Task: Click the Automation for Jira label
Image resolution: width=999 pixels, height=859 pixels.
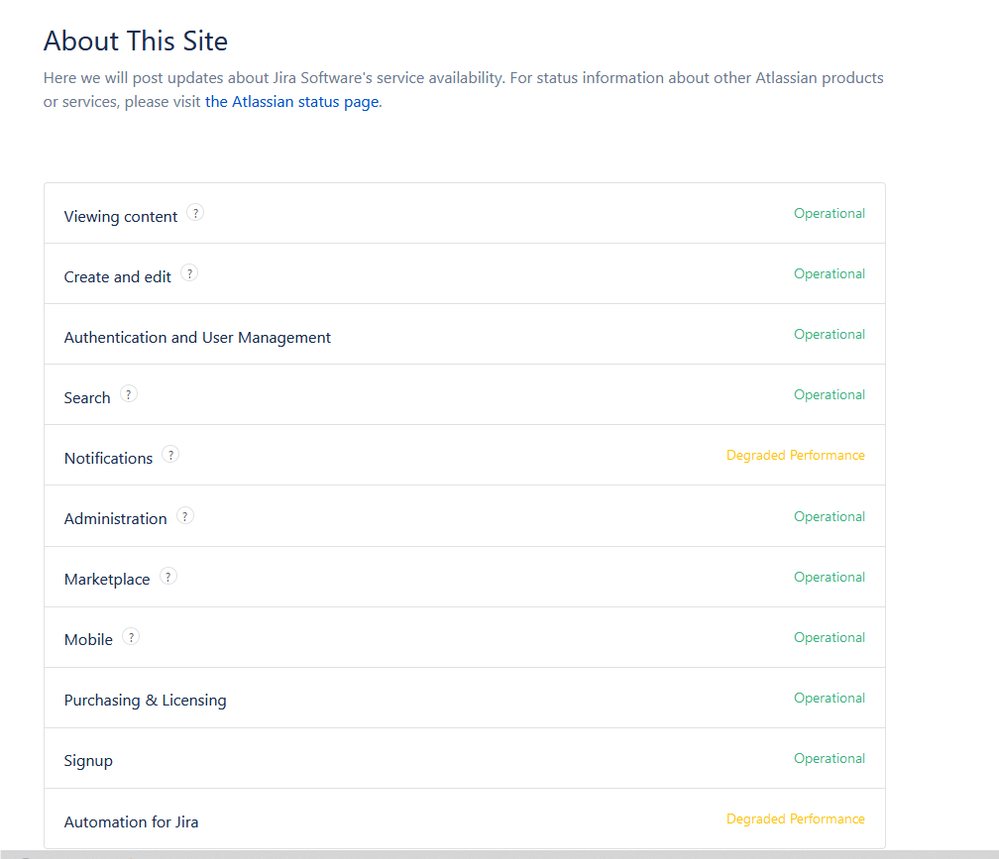Action: click(x=131, y=822)
